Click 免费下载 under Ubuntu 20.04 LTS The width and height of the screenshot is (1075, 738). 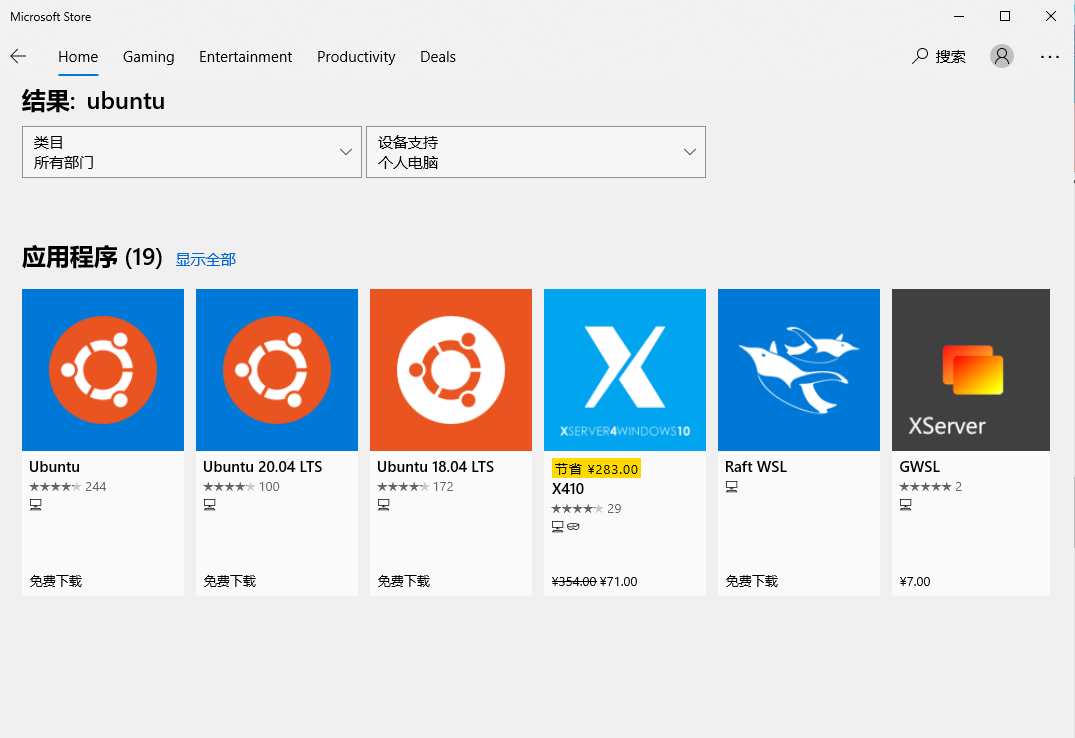click(x=230, y=582)
